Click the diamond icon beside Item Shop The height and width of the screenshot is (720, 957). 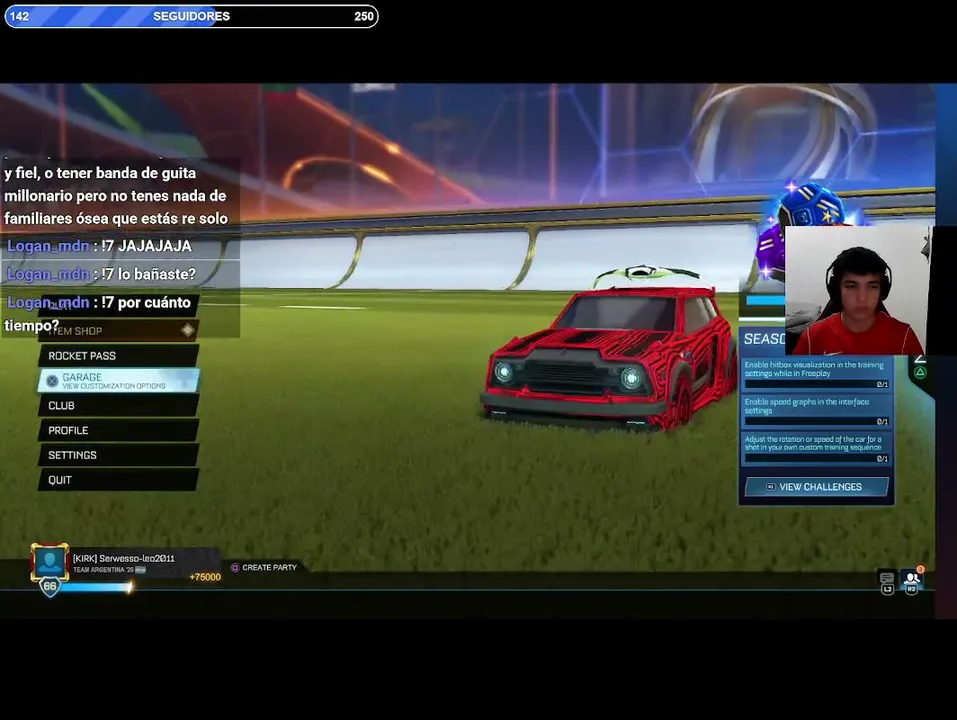tap(187, 330)
